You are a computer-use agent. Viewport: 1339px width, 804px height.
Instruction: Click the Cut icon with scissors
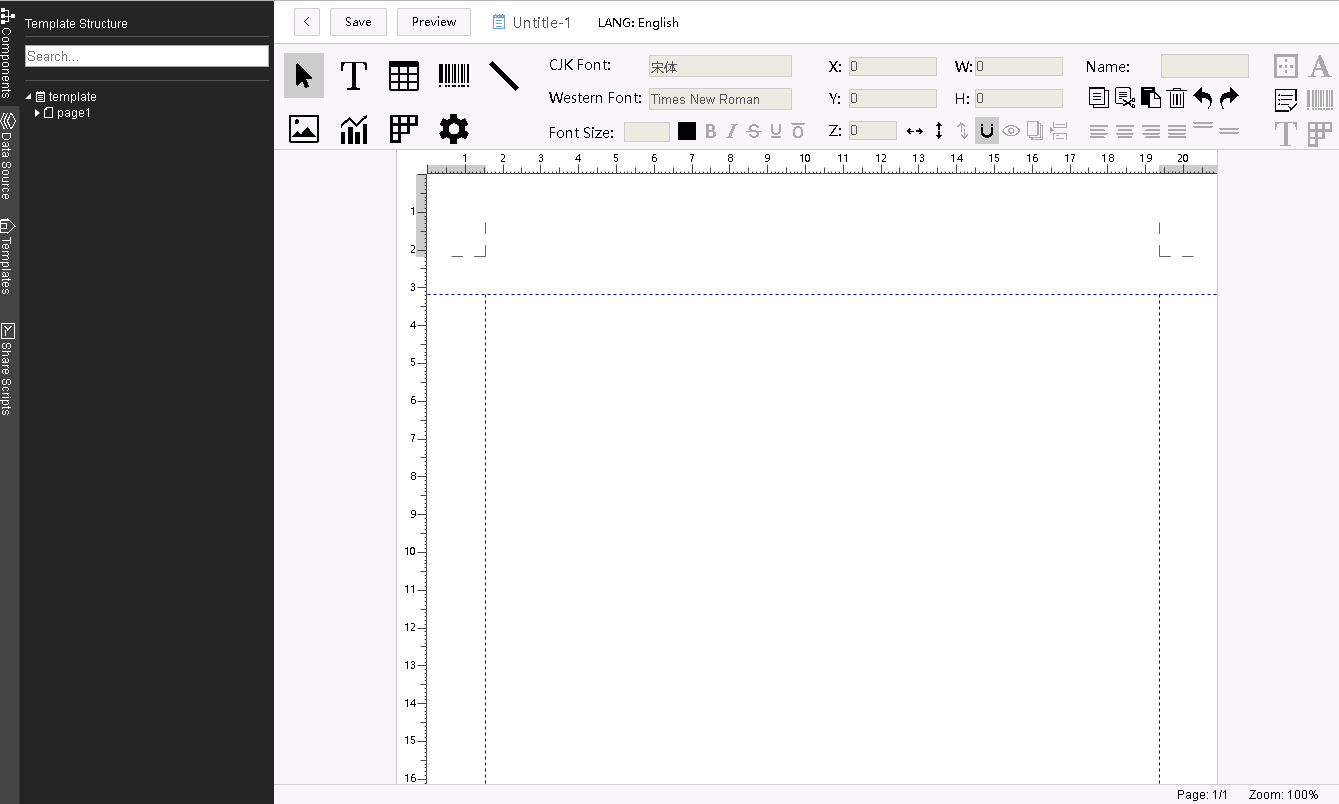click(x=1125, y=98)
